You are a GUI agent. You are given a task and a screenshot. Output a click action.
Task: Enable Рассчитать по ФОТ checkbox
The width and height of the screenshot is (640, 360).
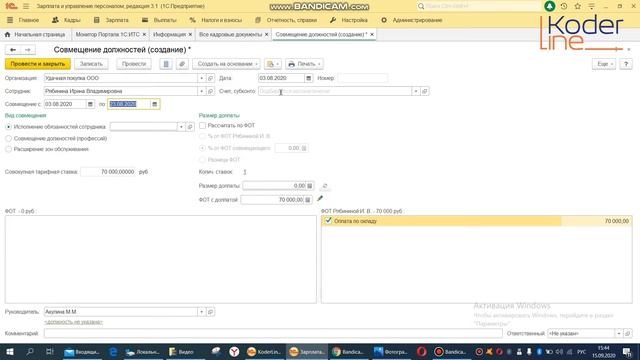tap(202, 125)
